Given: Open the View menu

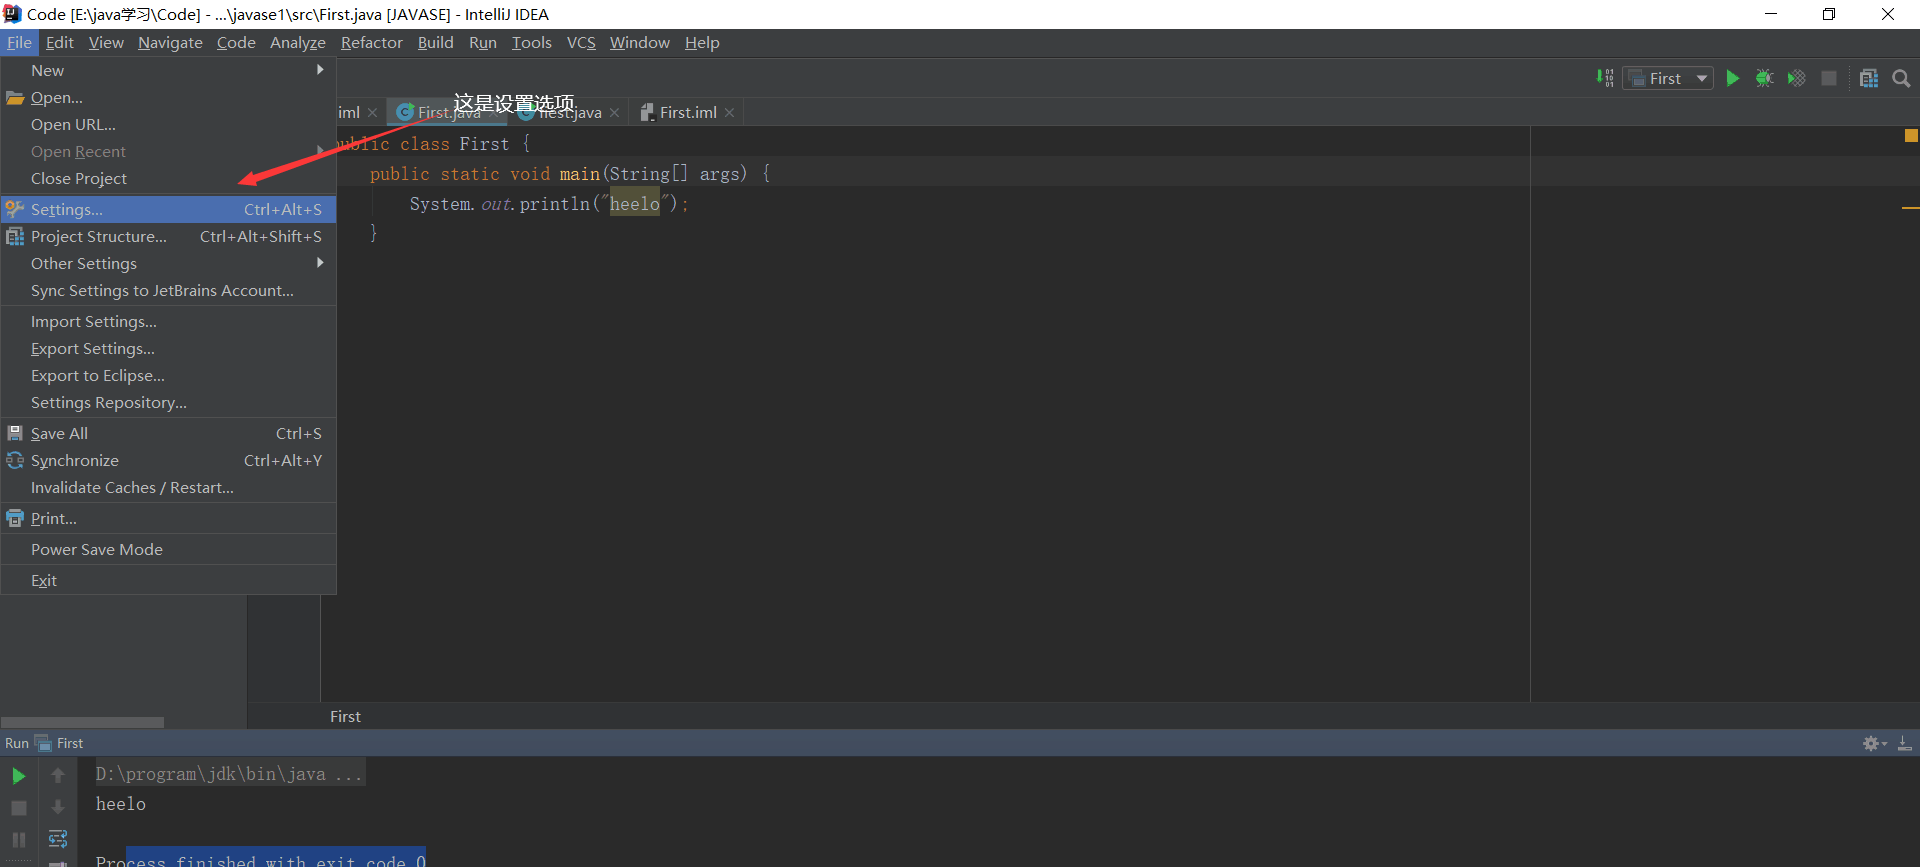Looking at the screenshot, I should point(106,43).
